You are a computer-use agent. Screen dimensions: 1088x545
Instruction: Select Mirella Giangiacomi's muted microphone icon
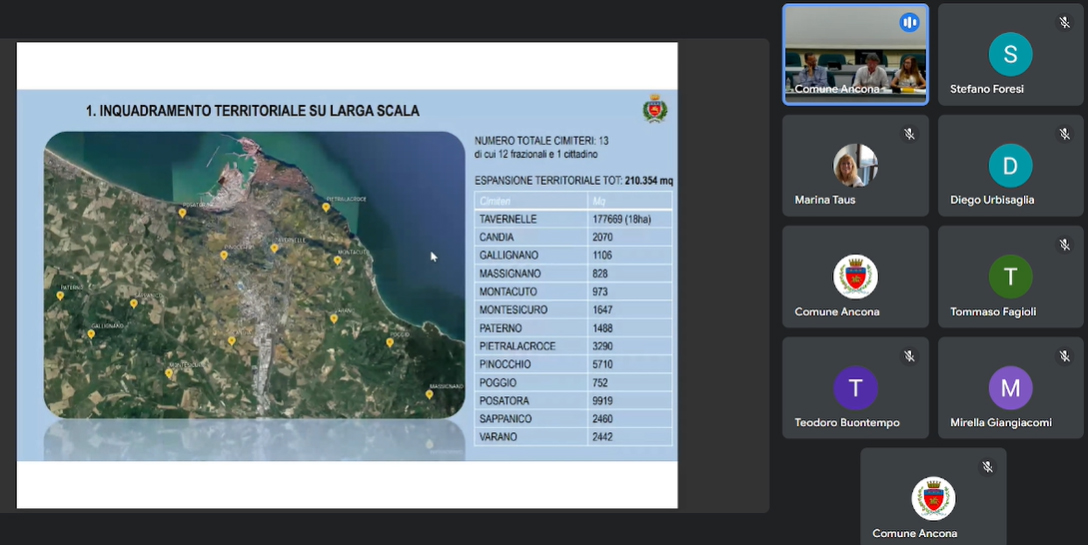click(x=1065, y=356)
